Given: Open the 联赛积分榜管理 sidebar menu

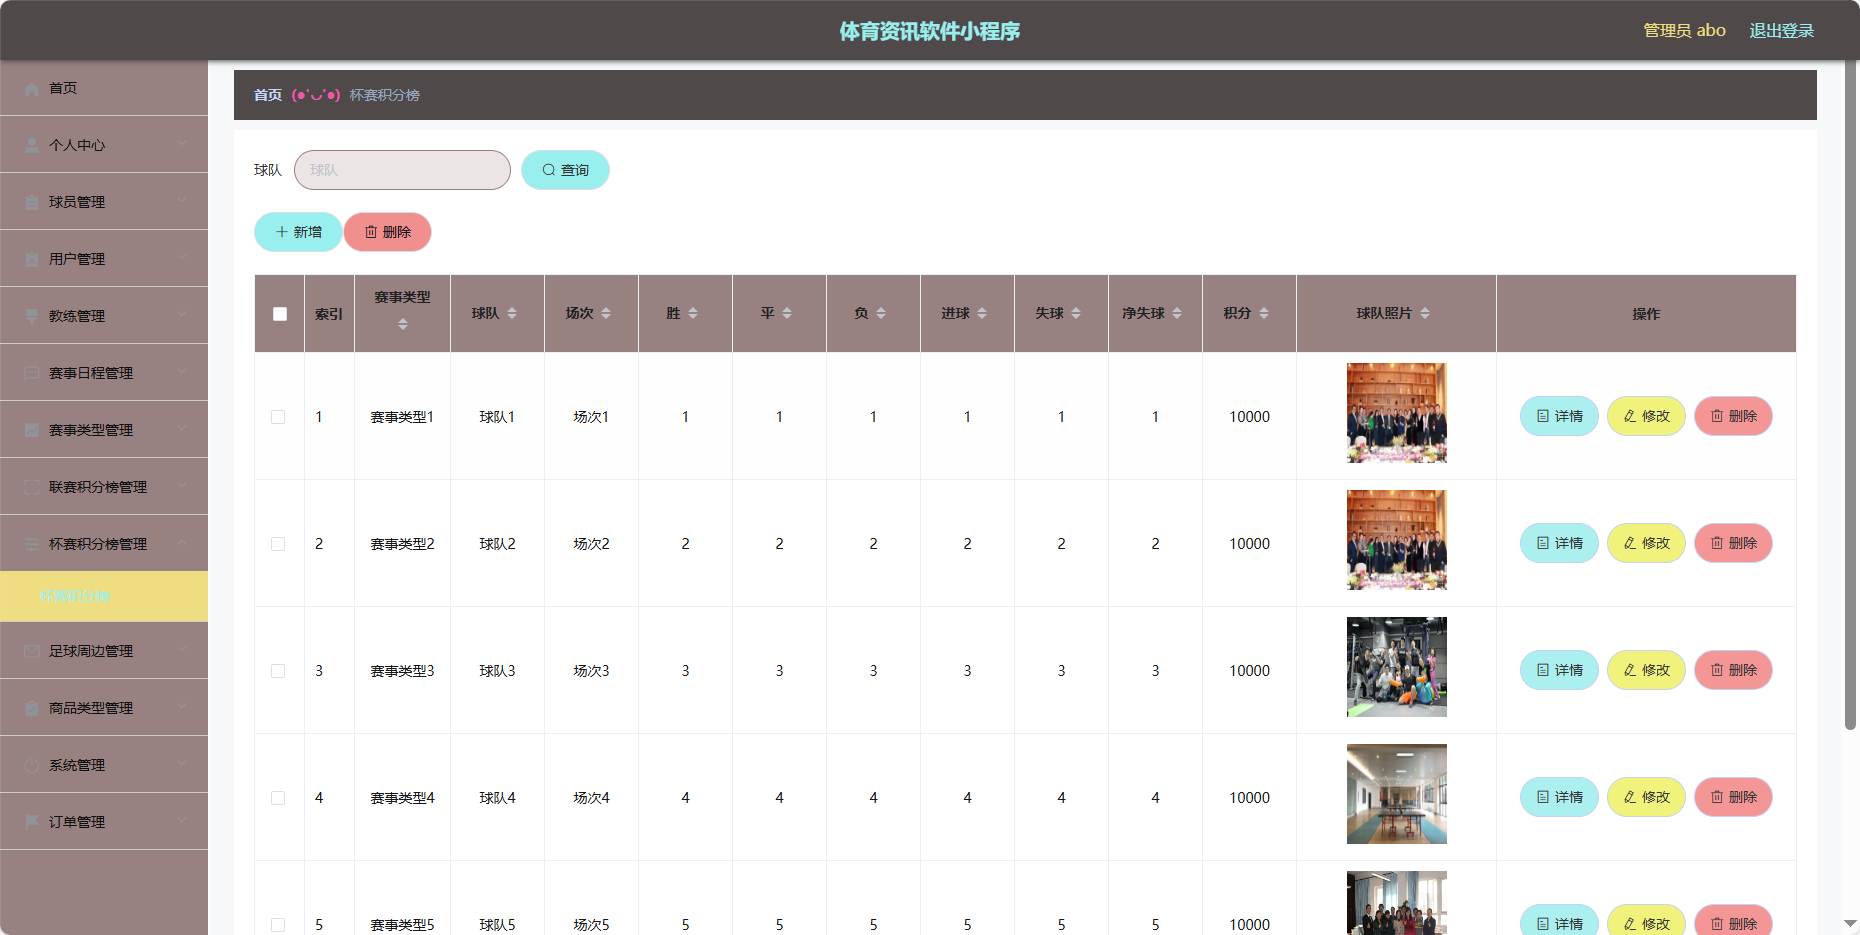Looking at the screenshot, I should (104, 487).
